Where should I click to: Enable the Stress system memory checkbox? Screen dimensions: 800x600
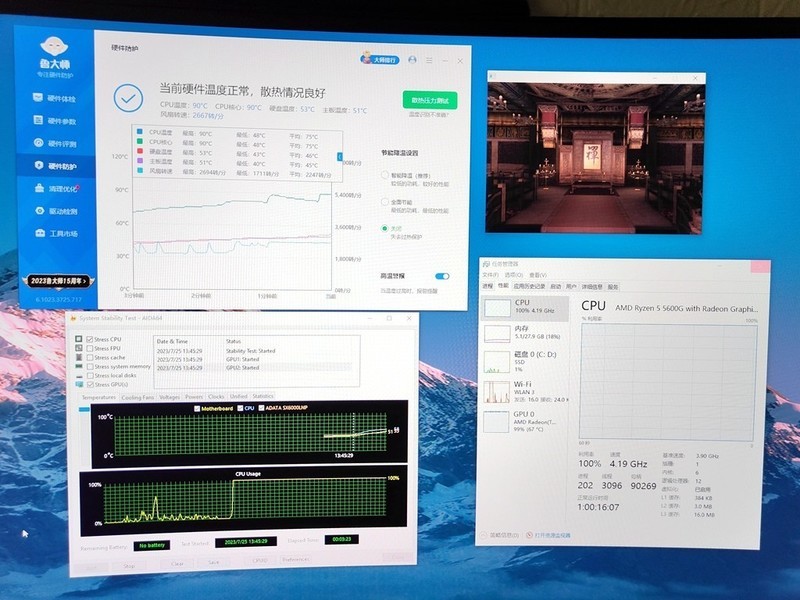point(90,366)
